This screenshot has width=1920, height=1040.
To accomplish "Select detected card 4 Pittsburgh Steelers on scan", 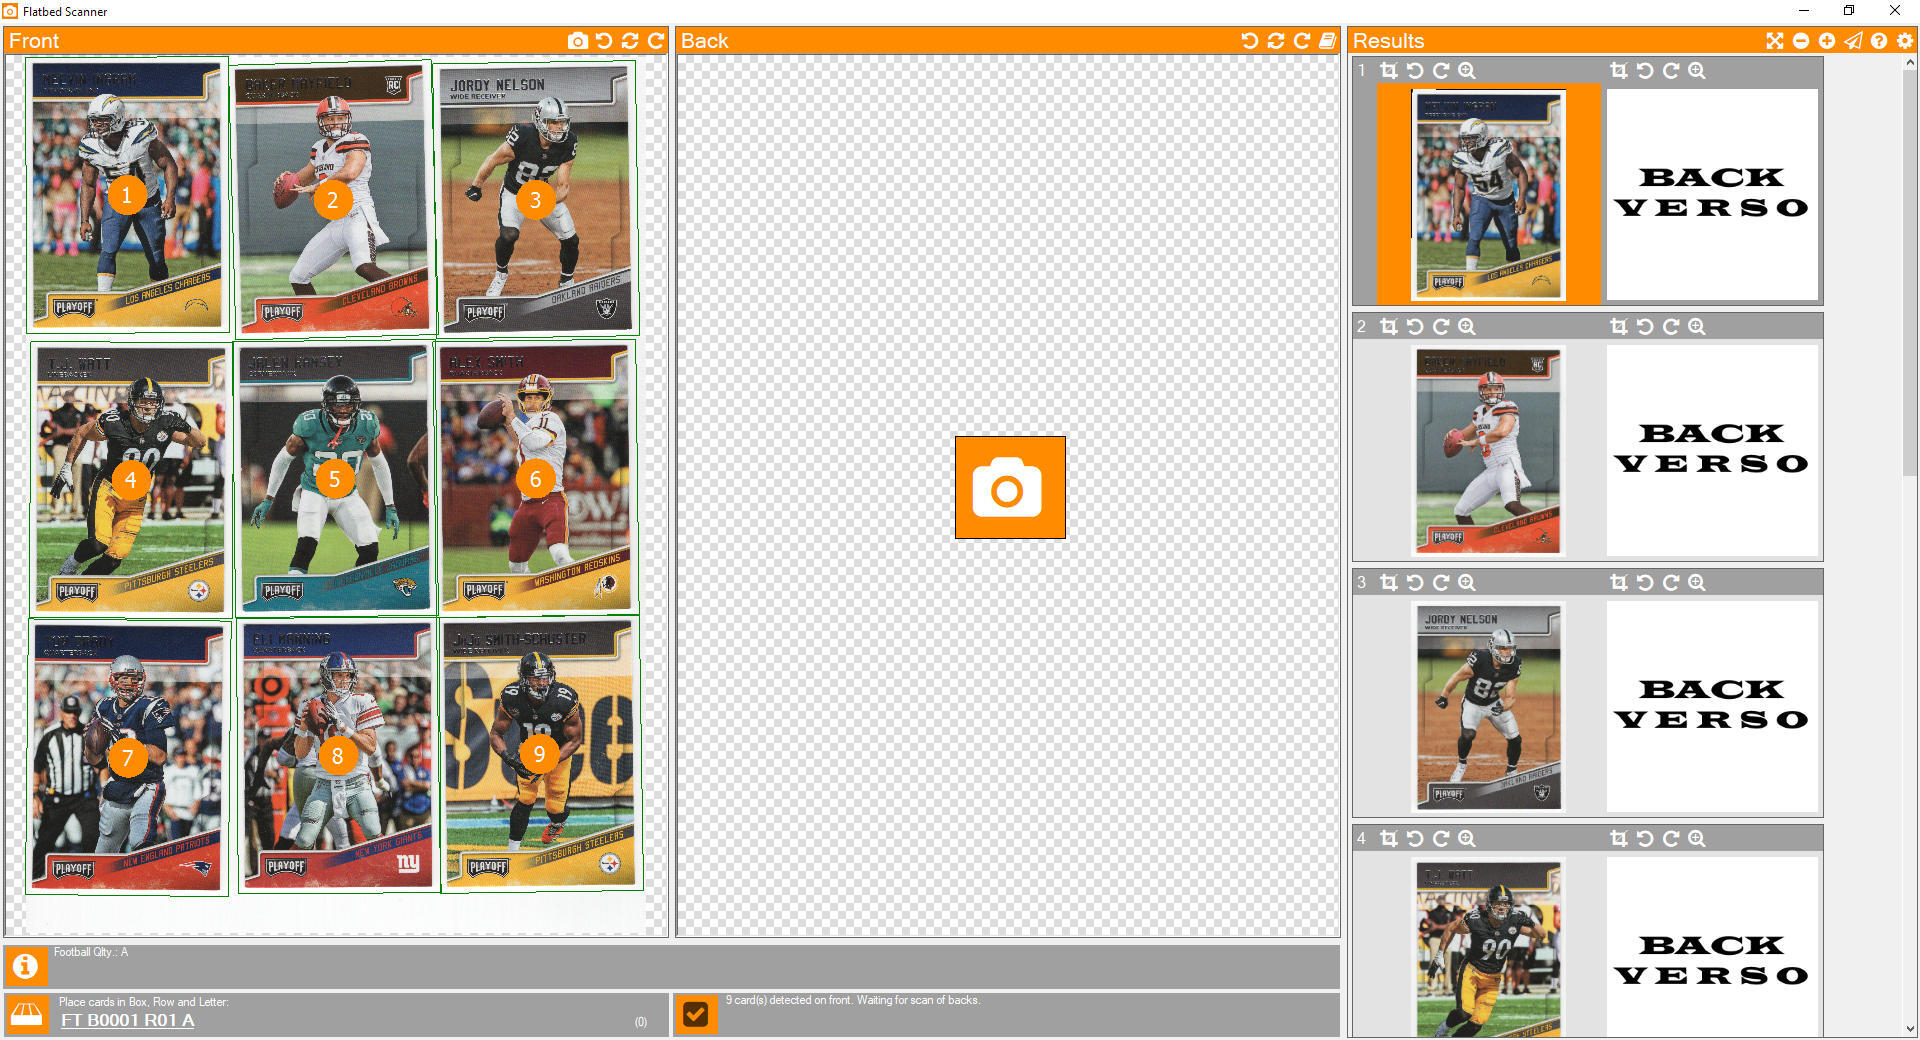I will pos(131,480).
